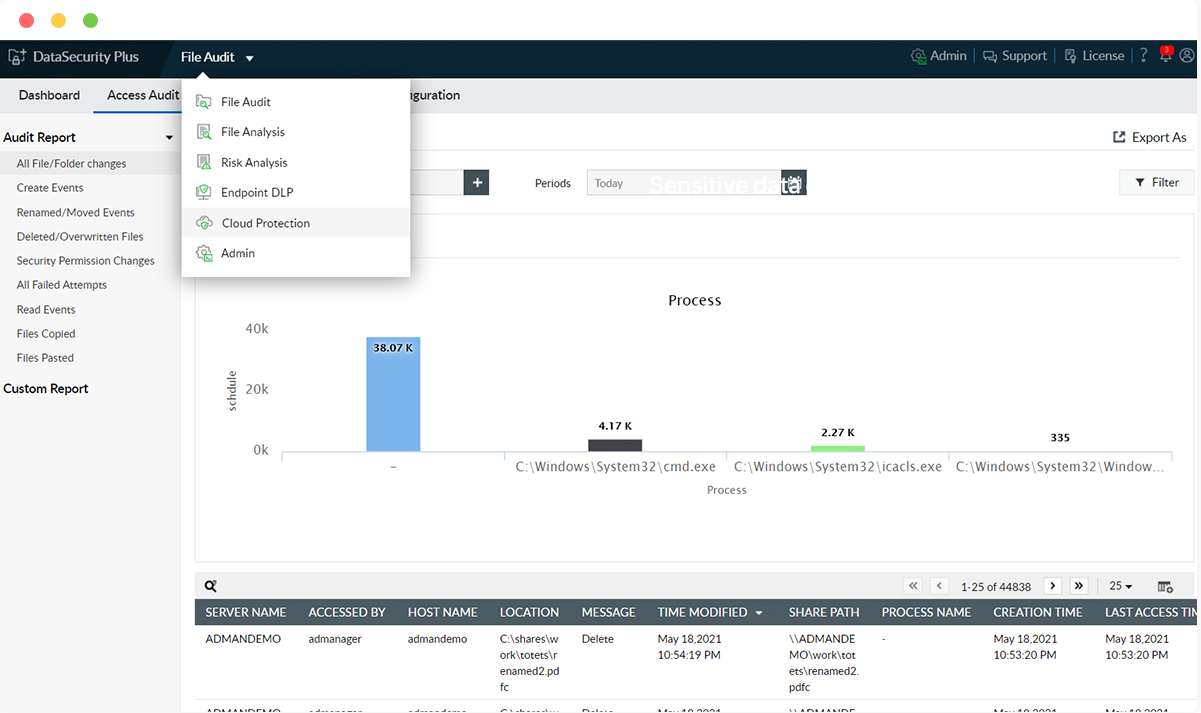Click the File Audit menu icon
The height and width of the screenshot is (713, 1201).
click(204, 102)
